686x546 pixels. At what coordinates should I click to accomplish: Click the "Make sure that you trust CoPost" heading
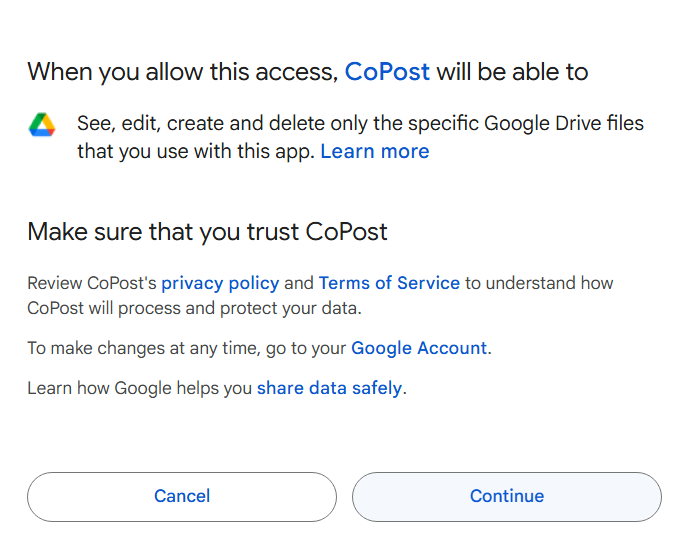click(207, 232)
